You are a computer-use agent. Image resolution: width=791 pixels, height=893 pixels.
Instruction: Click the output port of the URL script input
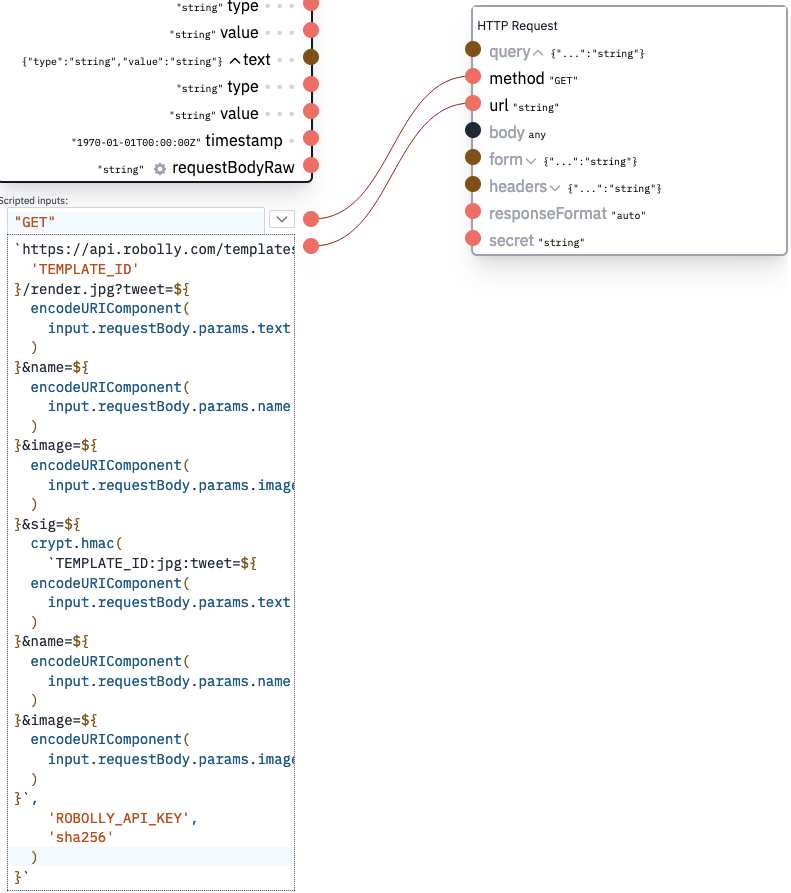(311, 246)
